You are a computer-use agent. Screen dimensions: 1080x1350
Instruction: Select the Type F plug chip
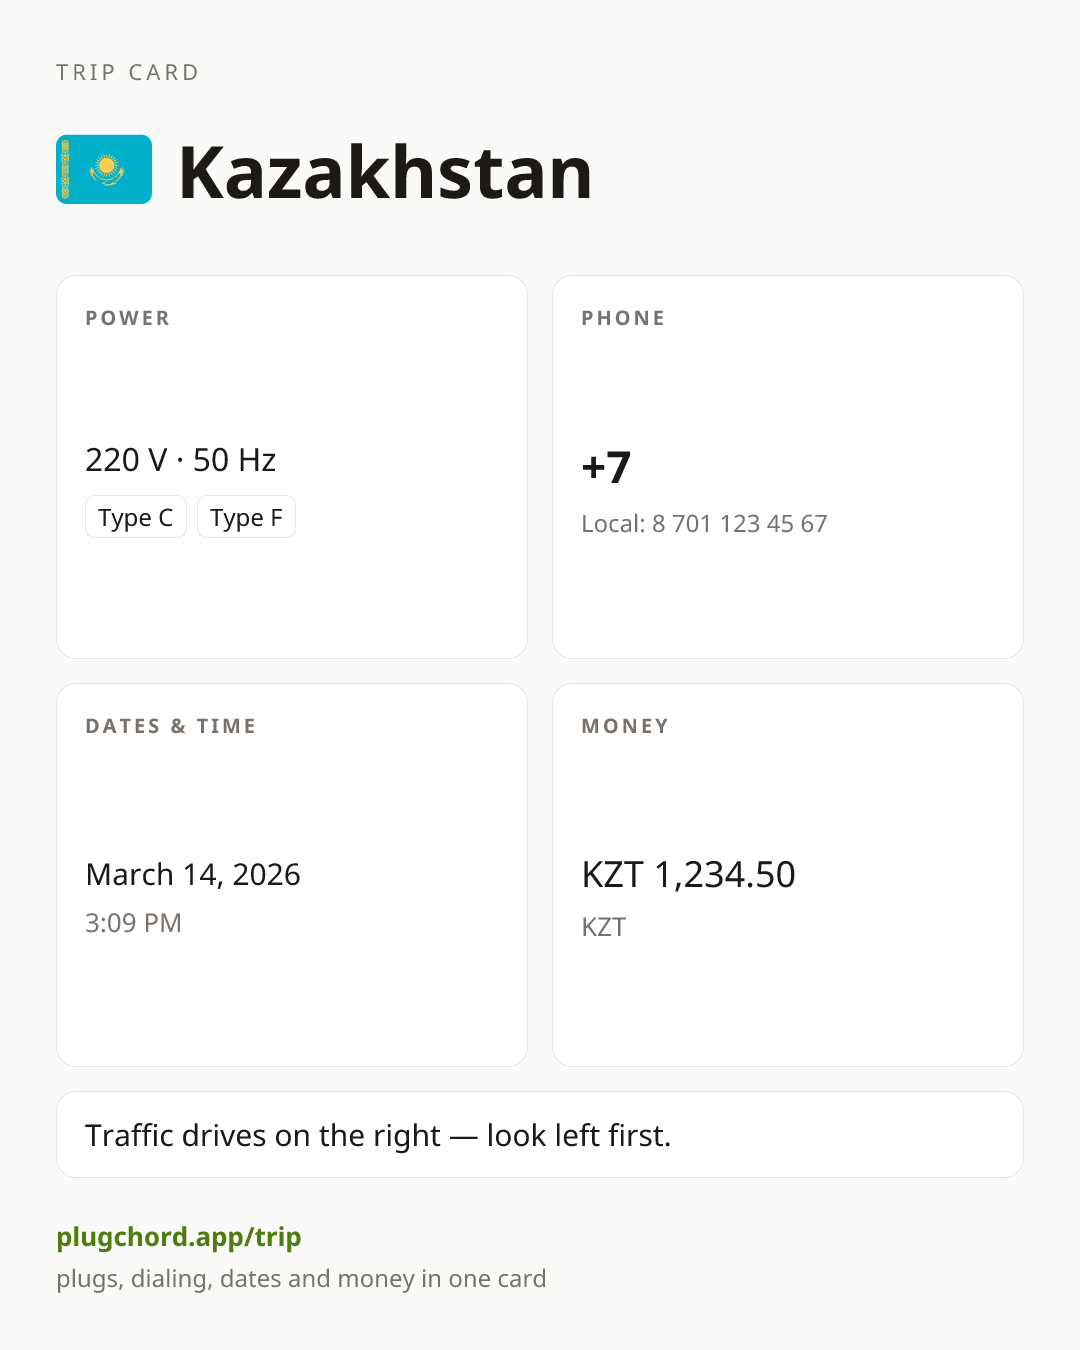point(246,517)
